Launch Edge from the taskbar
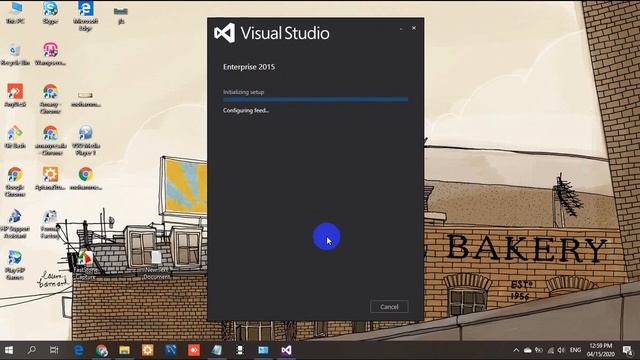Image resolution: width=640 pixels, height=360 pixels. [x=78, y=350]
